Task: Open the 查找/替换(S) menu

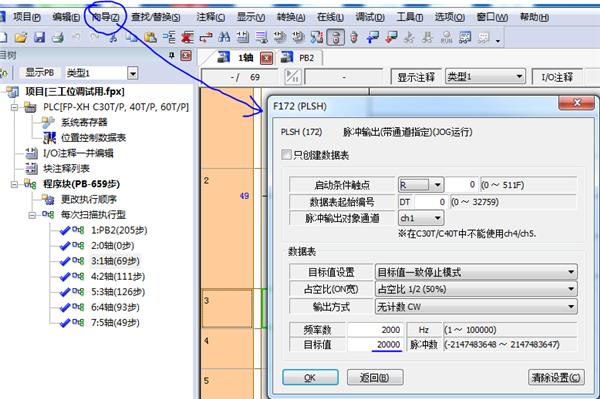Action: click(155, 17)
